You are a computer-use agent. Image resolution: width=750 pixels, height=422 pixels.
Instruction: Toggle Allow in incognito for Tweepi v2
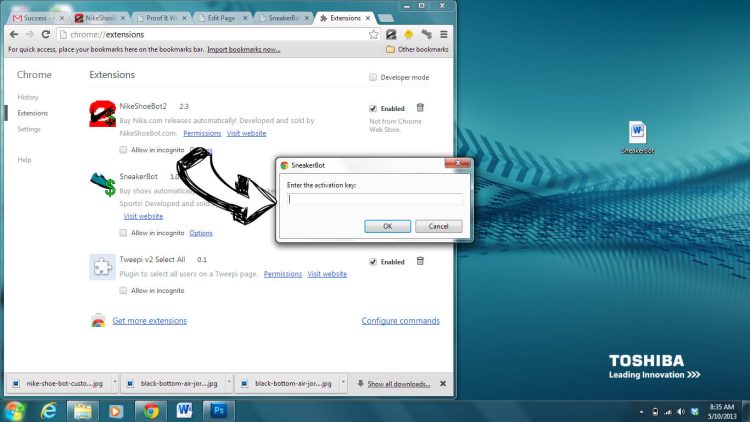pos(124,290)
